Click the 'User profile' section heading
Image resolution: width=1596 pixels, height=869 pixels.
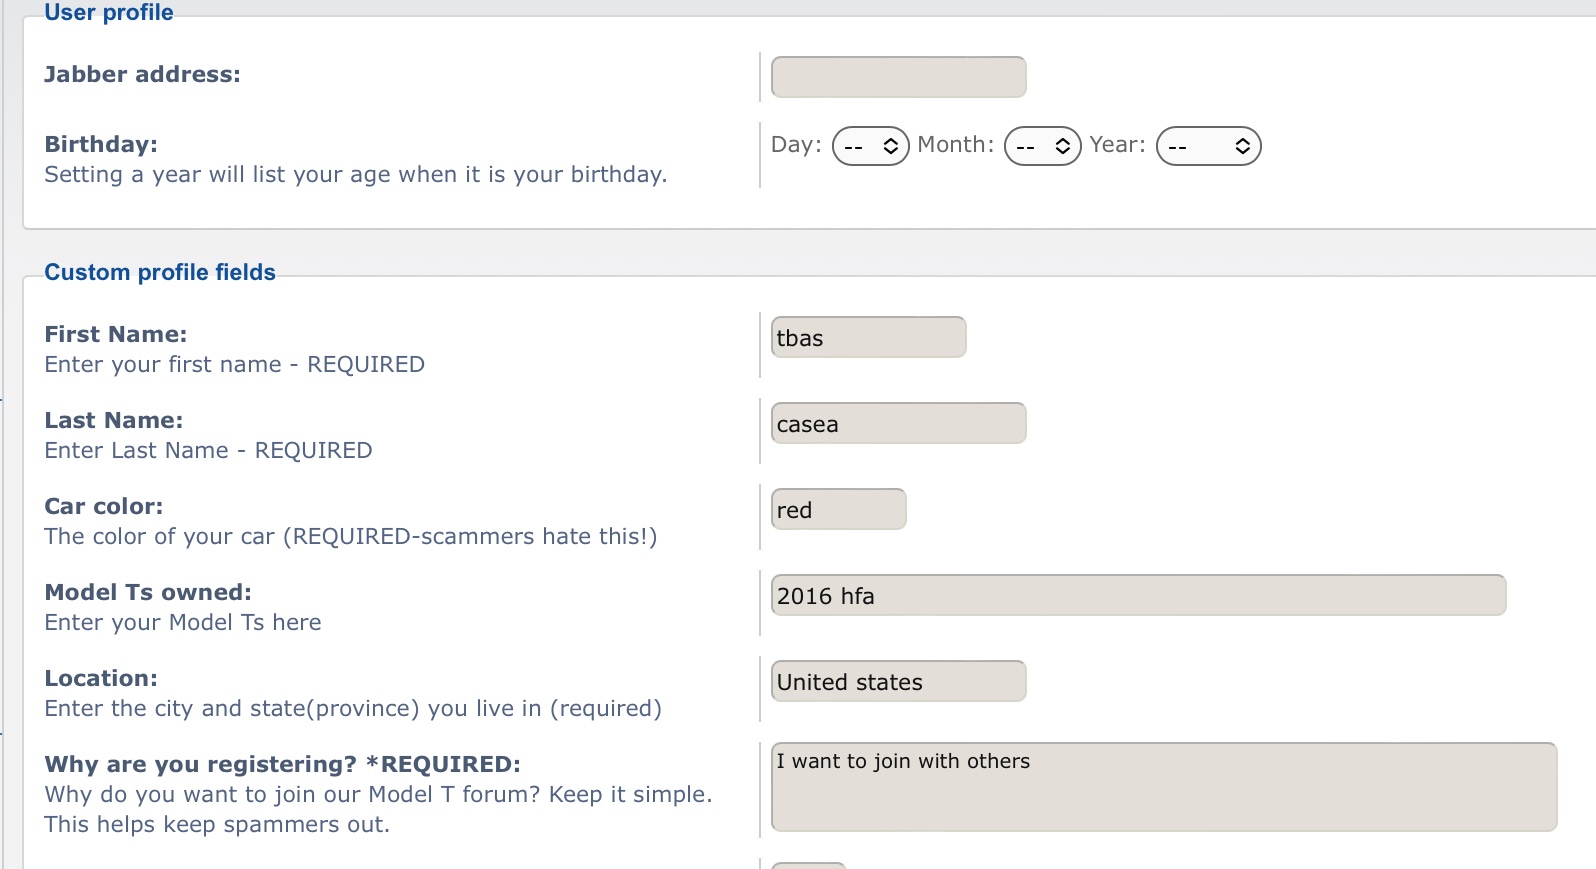[x=109, y=13]
